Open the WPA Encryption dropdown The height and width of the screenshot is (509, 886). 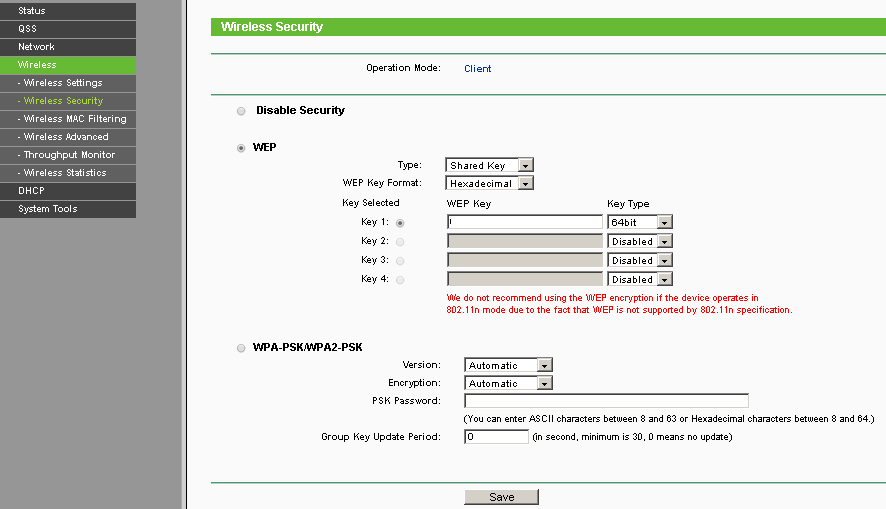point(508,384)
